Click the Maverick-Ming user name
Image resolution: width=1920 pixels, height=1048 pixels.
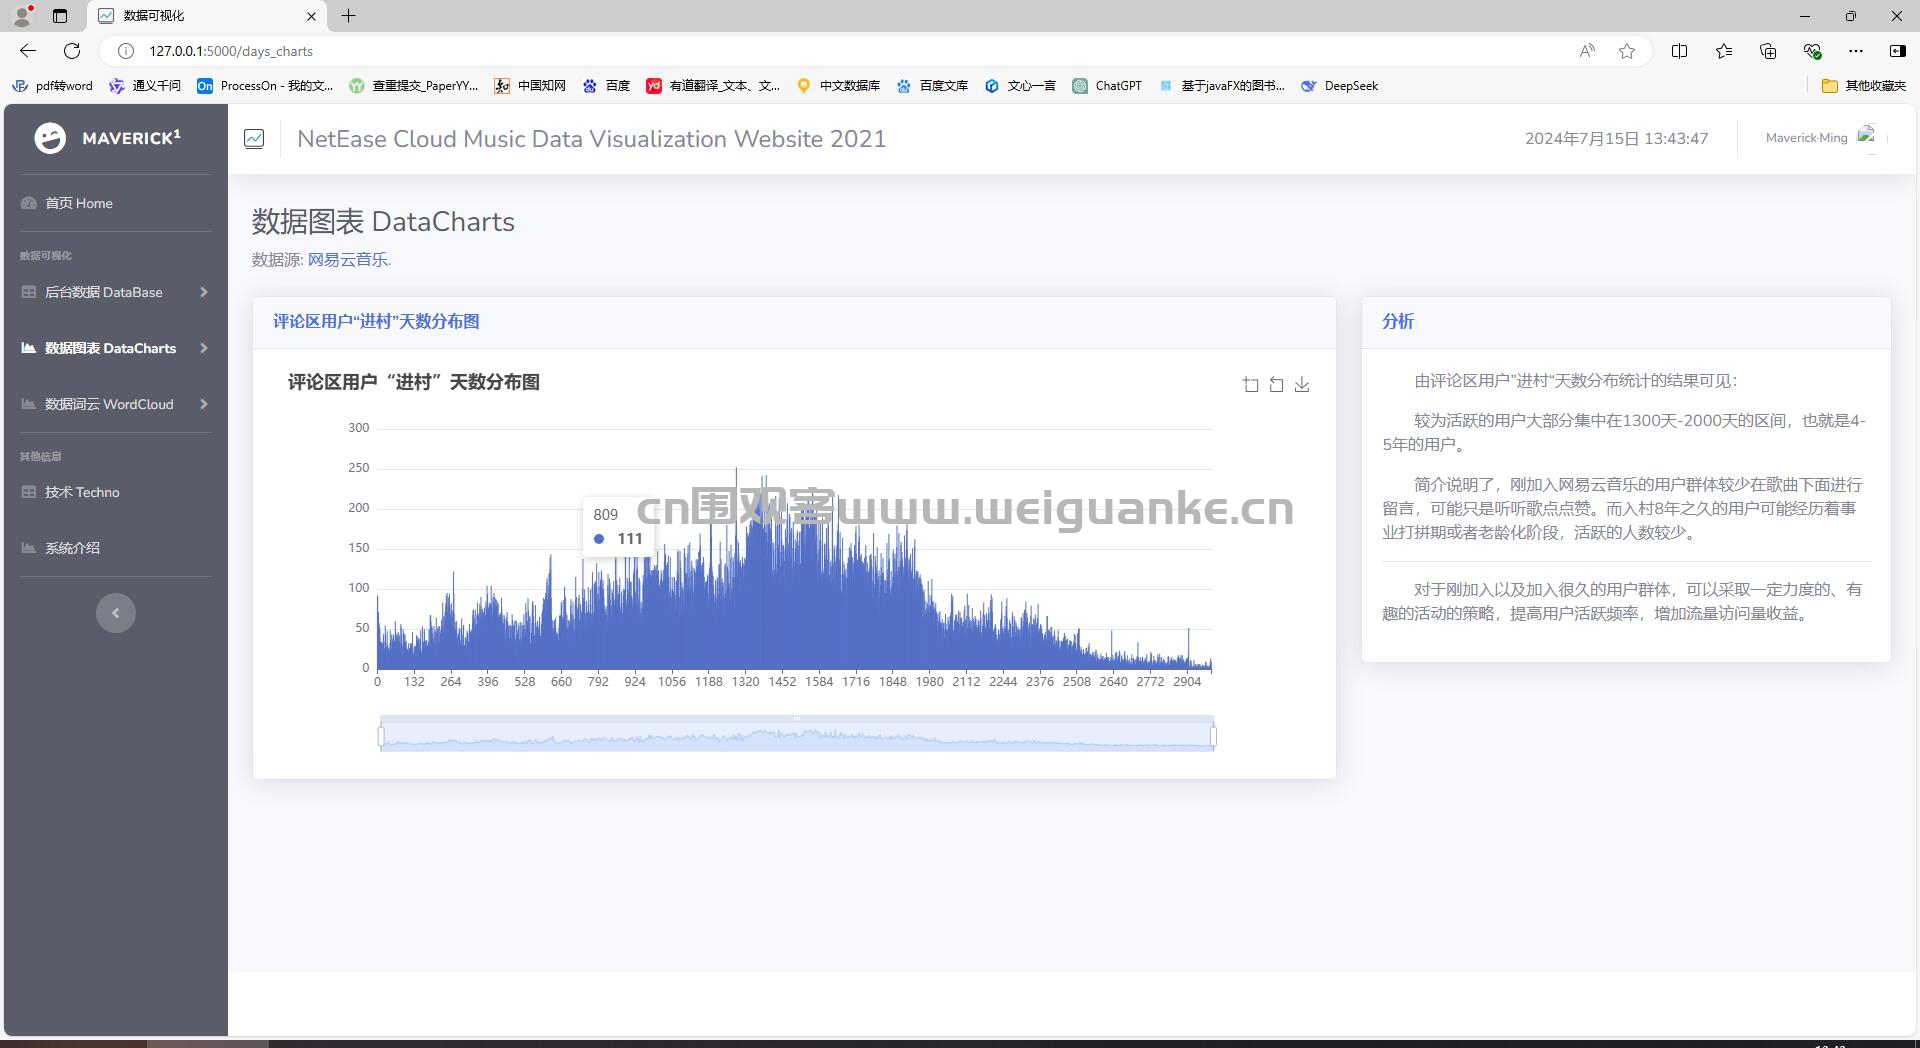click(1806, 138)
